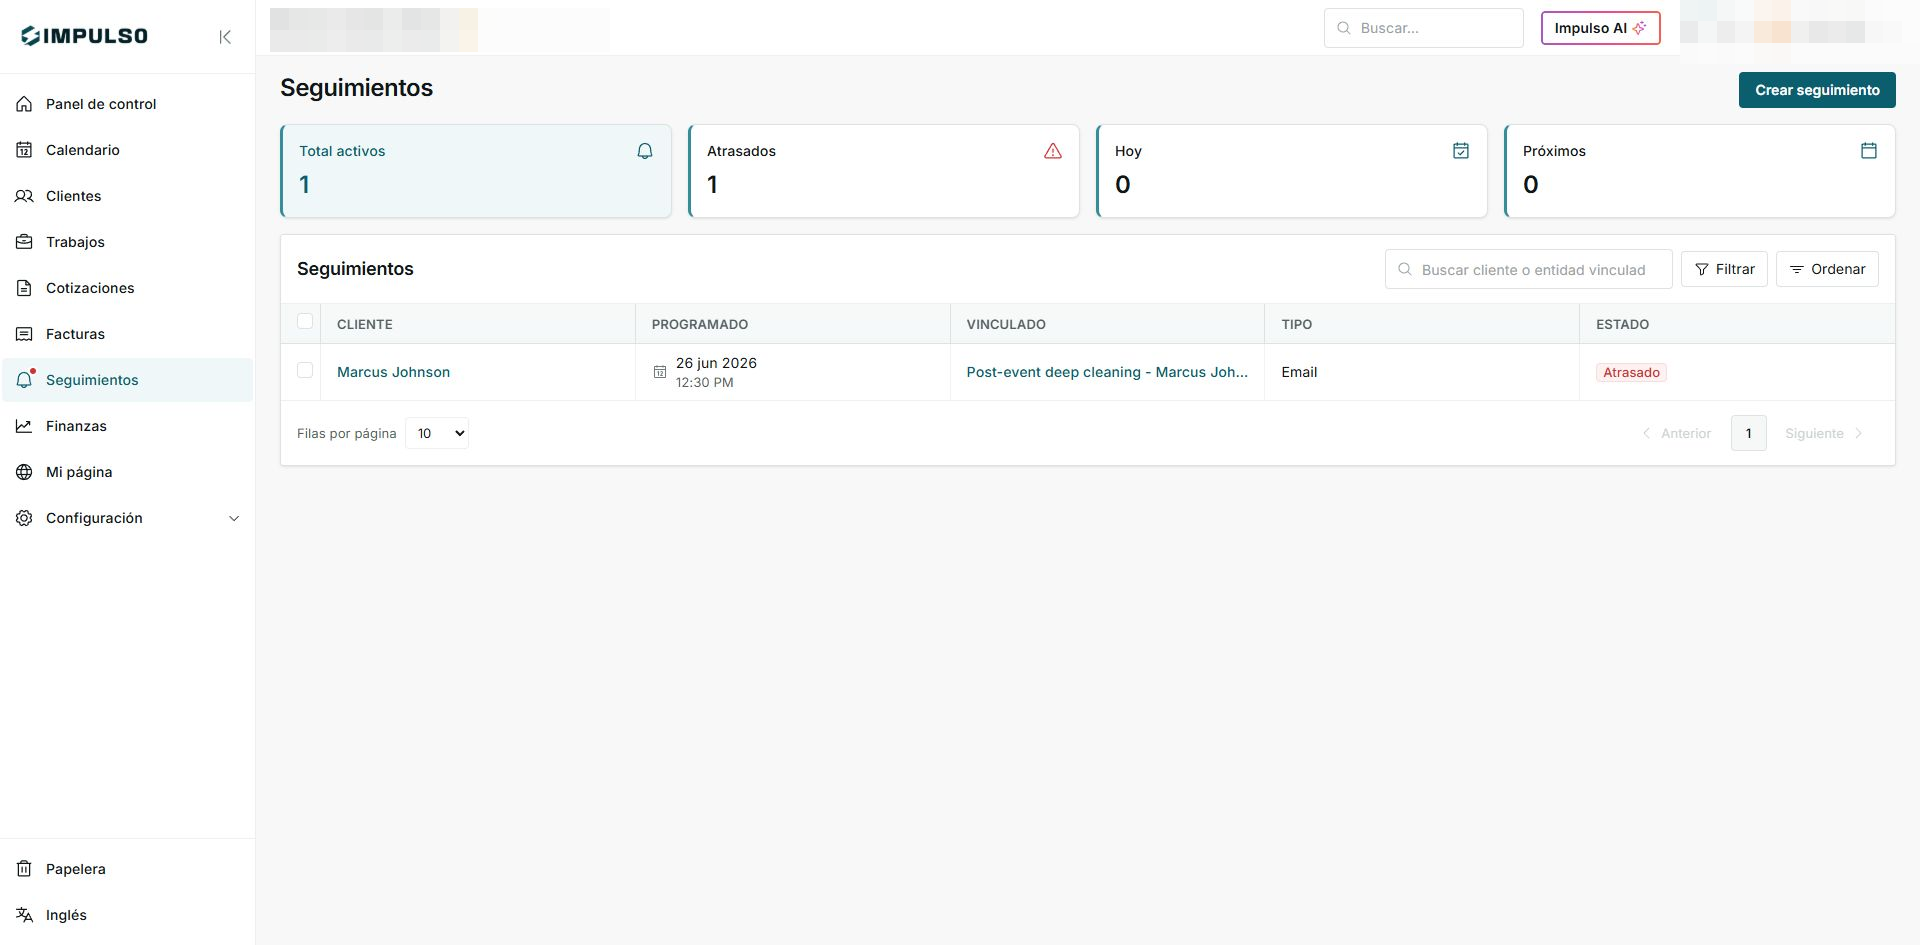The image size is (1920, 945).
Task: Click the funnel icon on Filtrar
Action: pos(1702,270)
